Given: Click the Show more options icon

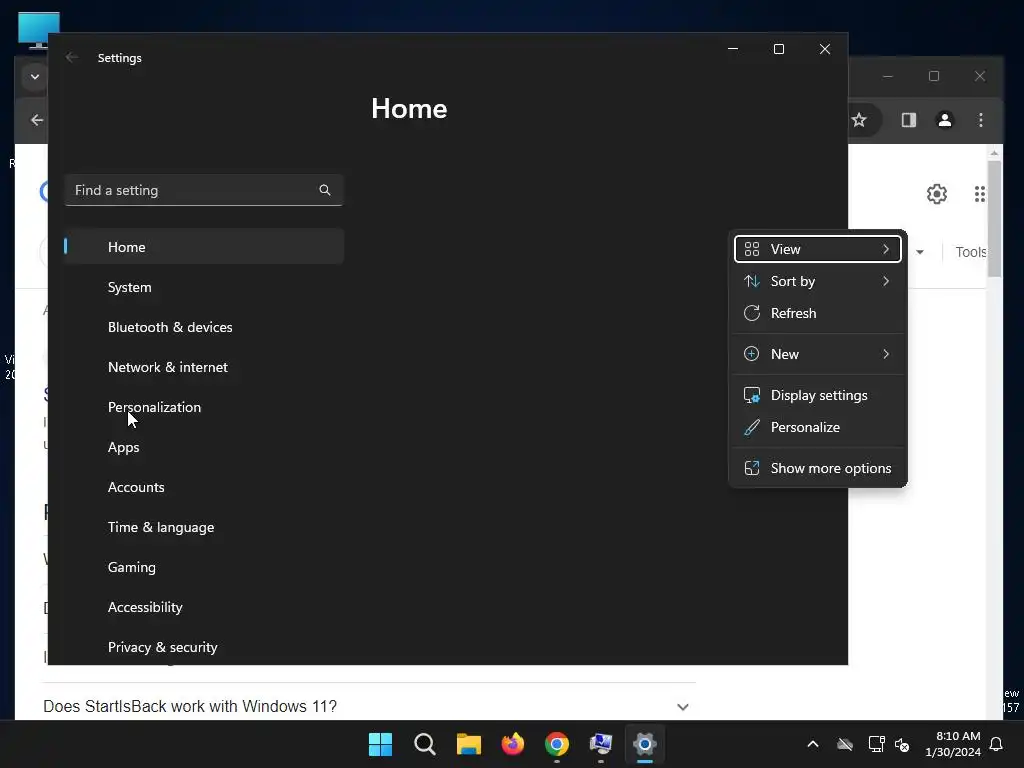Looking at the screenshot, I should (752, 468).
